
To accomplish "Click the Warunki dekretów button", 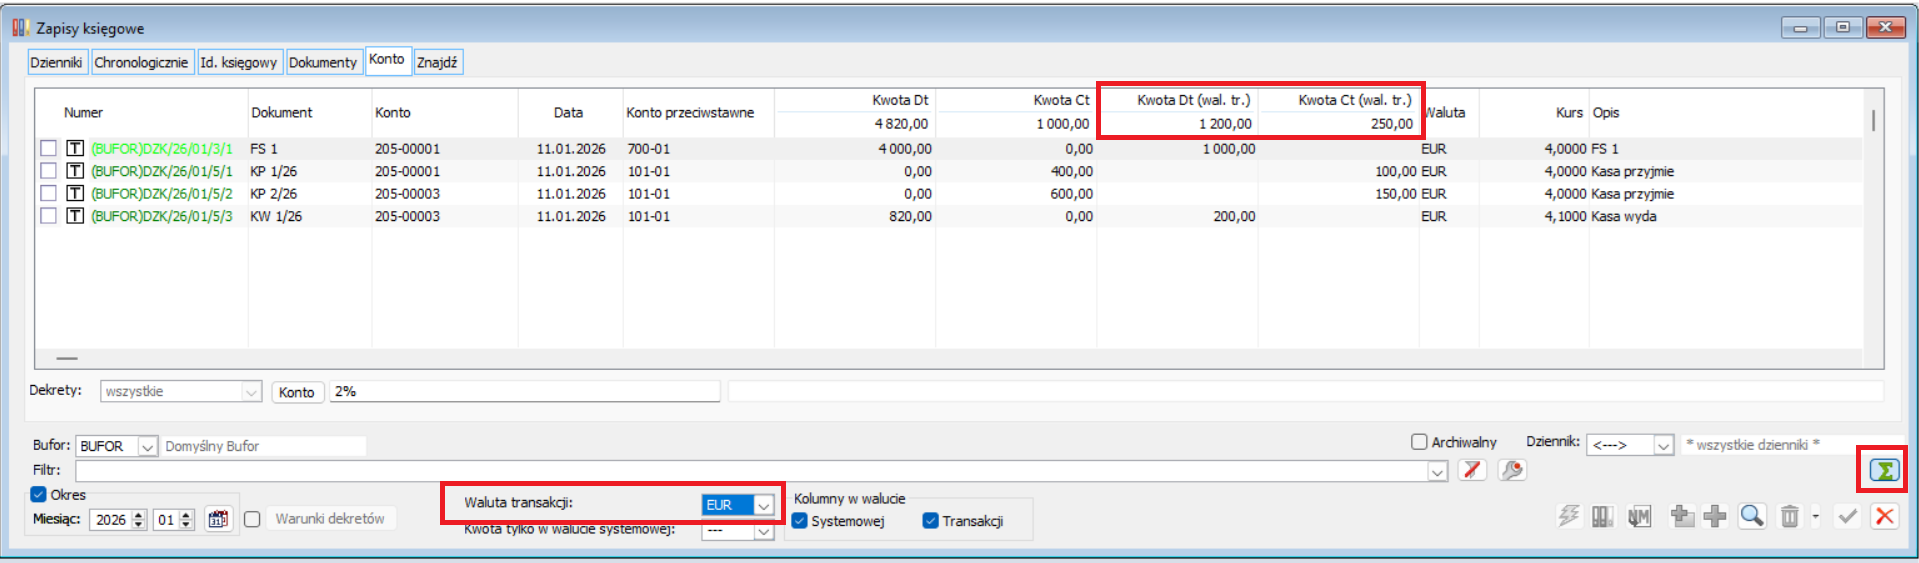I will coord(330,519).
